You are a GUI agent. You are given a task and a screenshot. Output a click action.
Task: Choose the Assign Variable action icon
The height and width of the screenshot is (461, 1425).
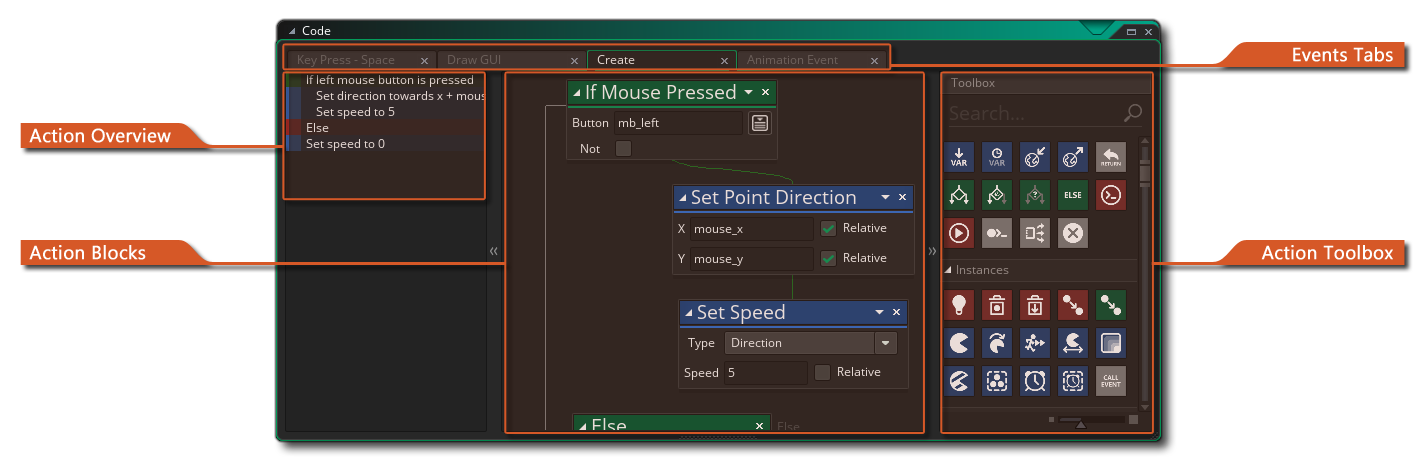click(959, 157)
